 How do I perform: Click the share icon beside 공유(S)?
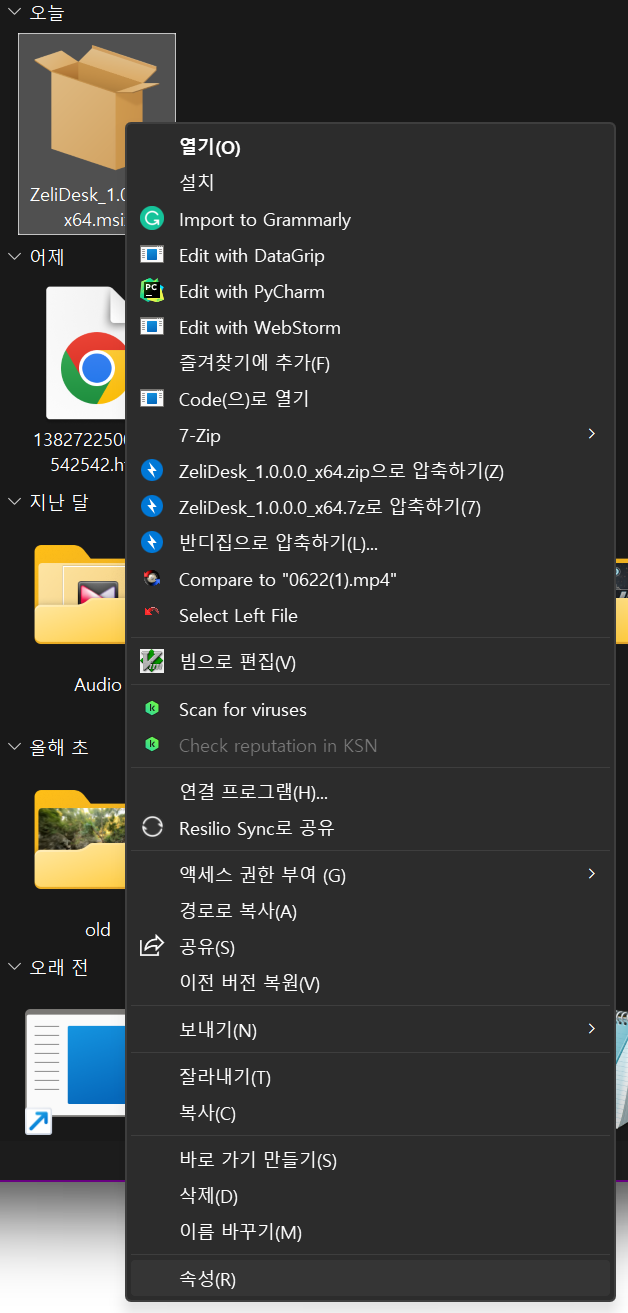click(152, 946)
